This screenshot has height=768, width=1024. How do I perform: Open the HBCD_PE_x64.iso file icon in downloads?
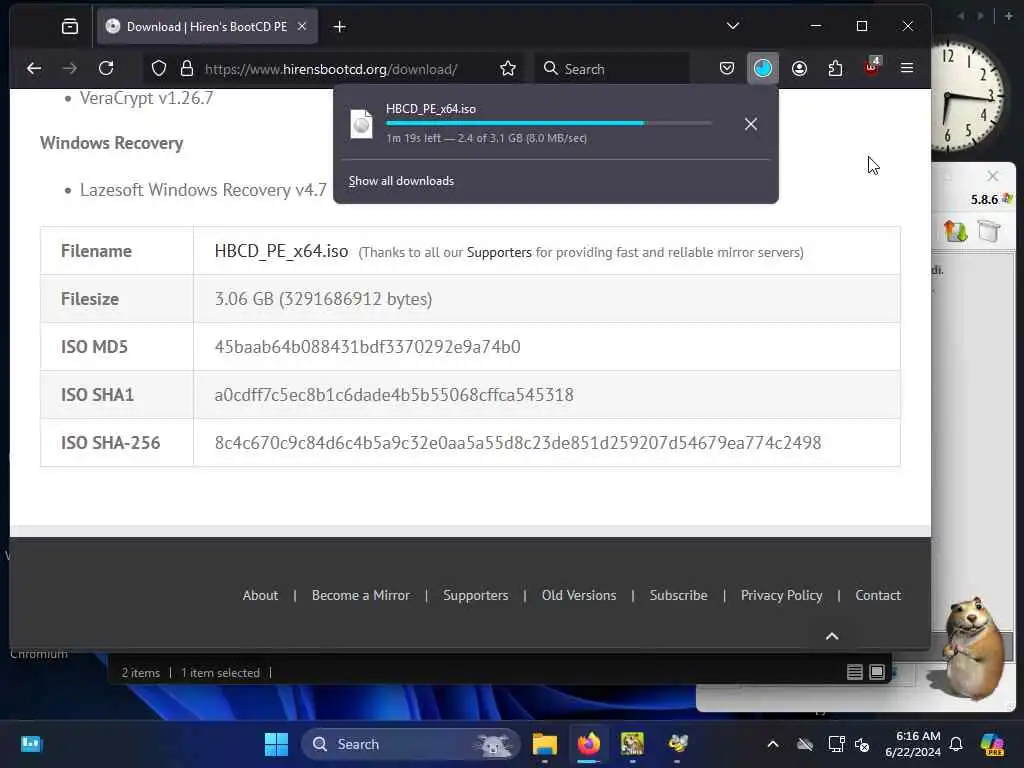(361, 124)
